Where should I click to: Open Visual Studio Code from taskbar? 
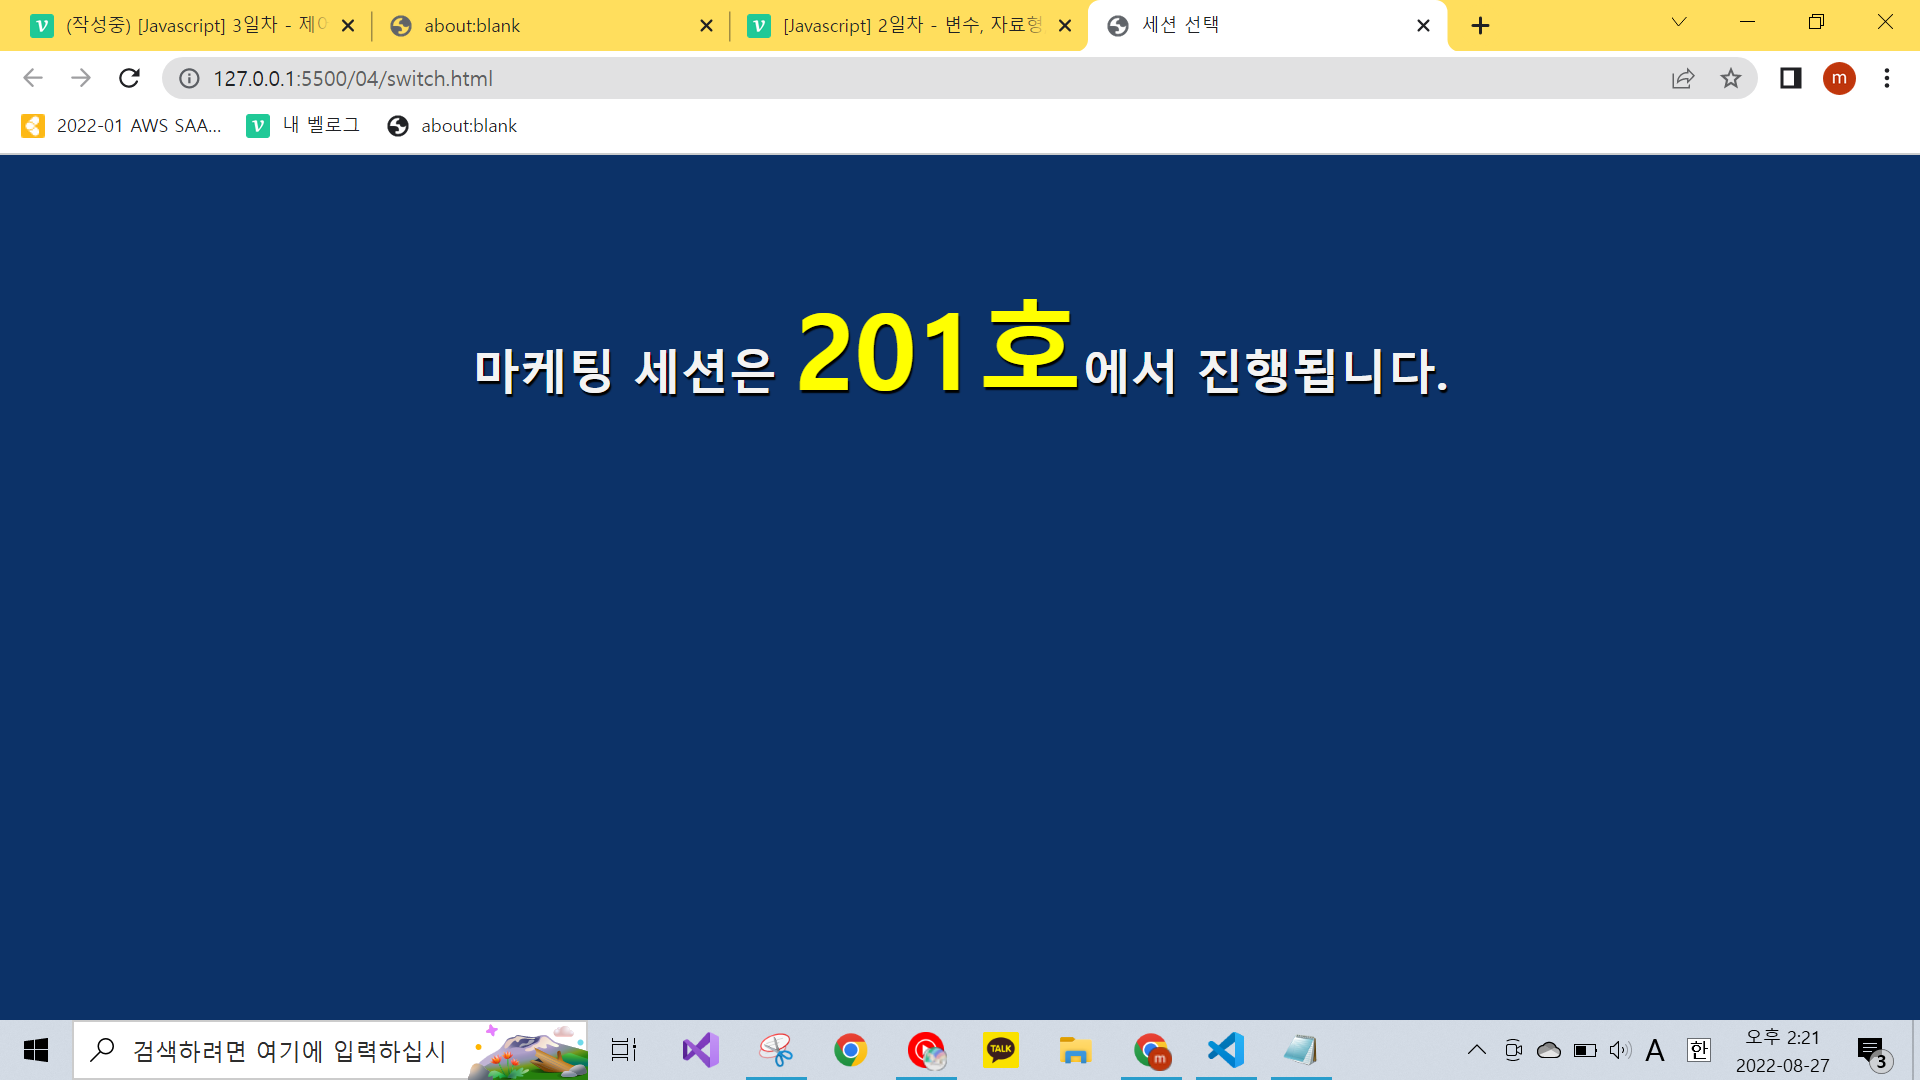click(1226, 1050)
